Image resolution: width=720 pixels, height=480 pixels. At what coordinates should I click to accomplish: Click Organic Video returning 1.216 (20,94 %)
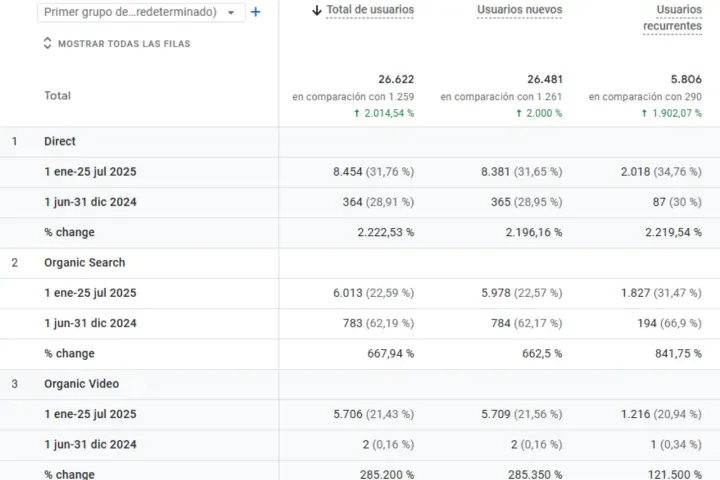[661, 414]
